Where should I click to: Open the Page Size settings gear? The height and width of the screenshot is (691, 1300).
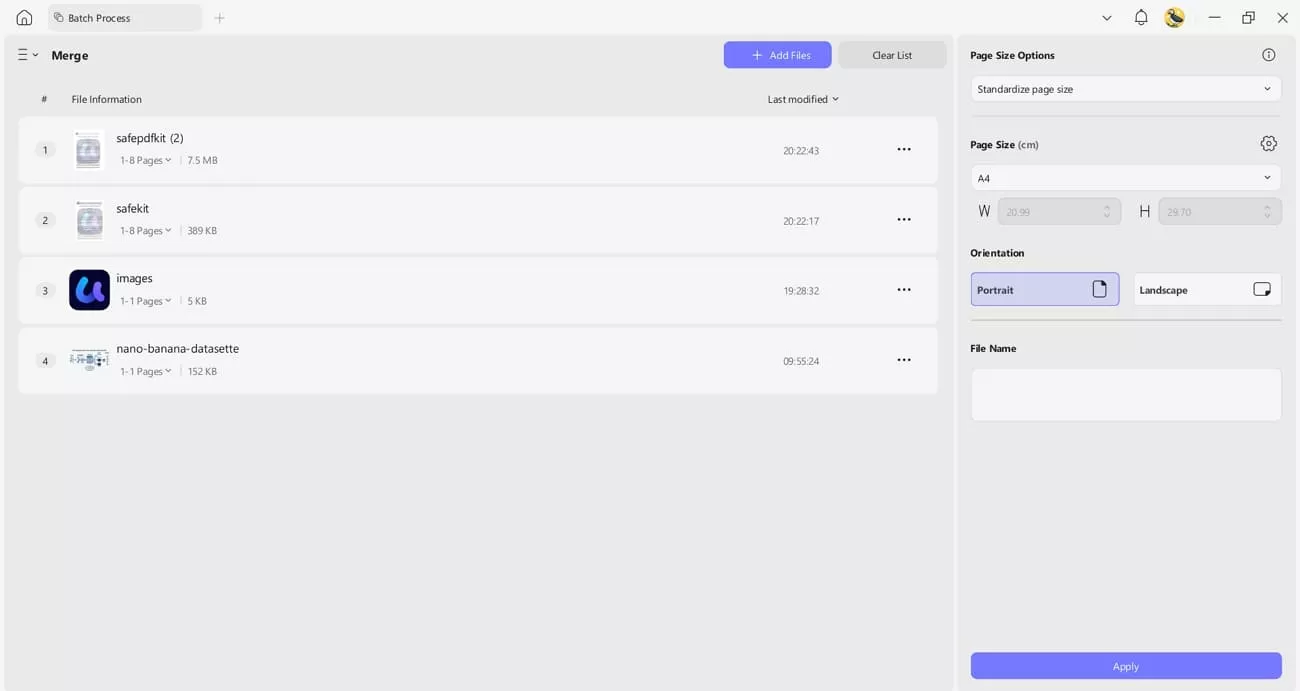coord(1268,143)
